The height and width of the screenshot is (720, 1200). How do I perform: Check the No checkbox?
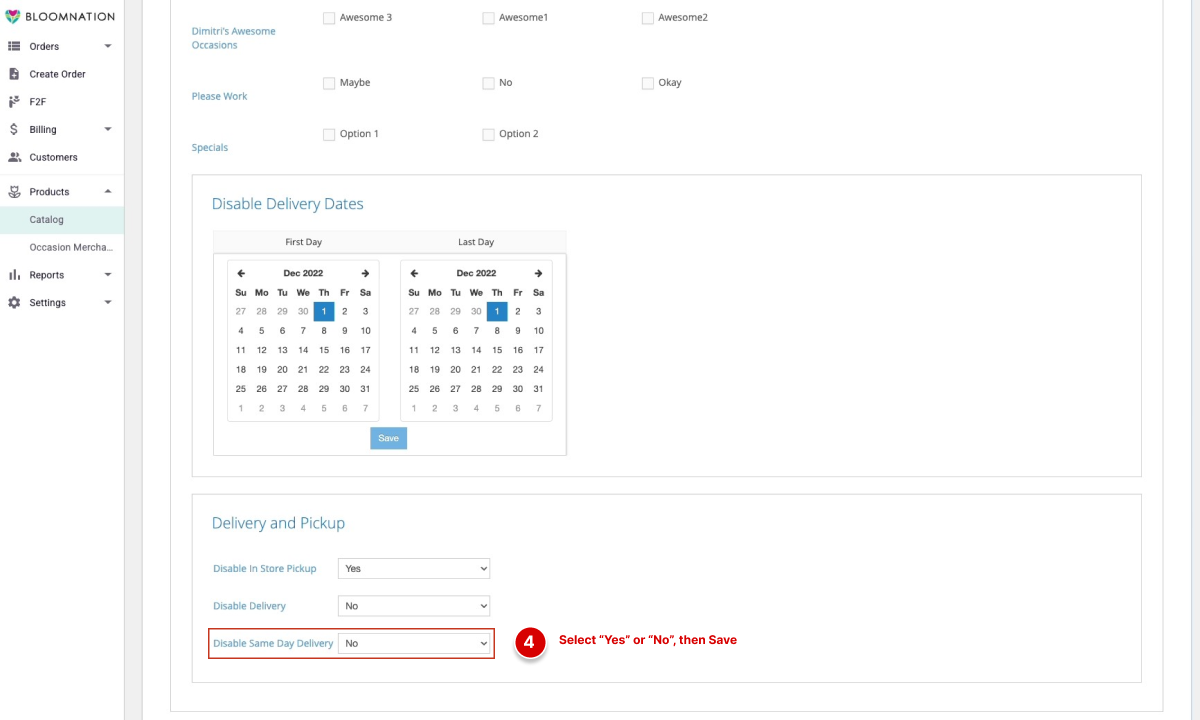488,83
